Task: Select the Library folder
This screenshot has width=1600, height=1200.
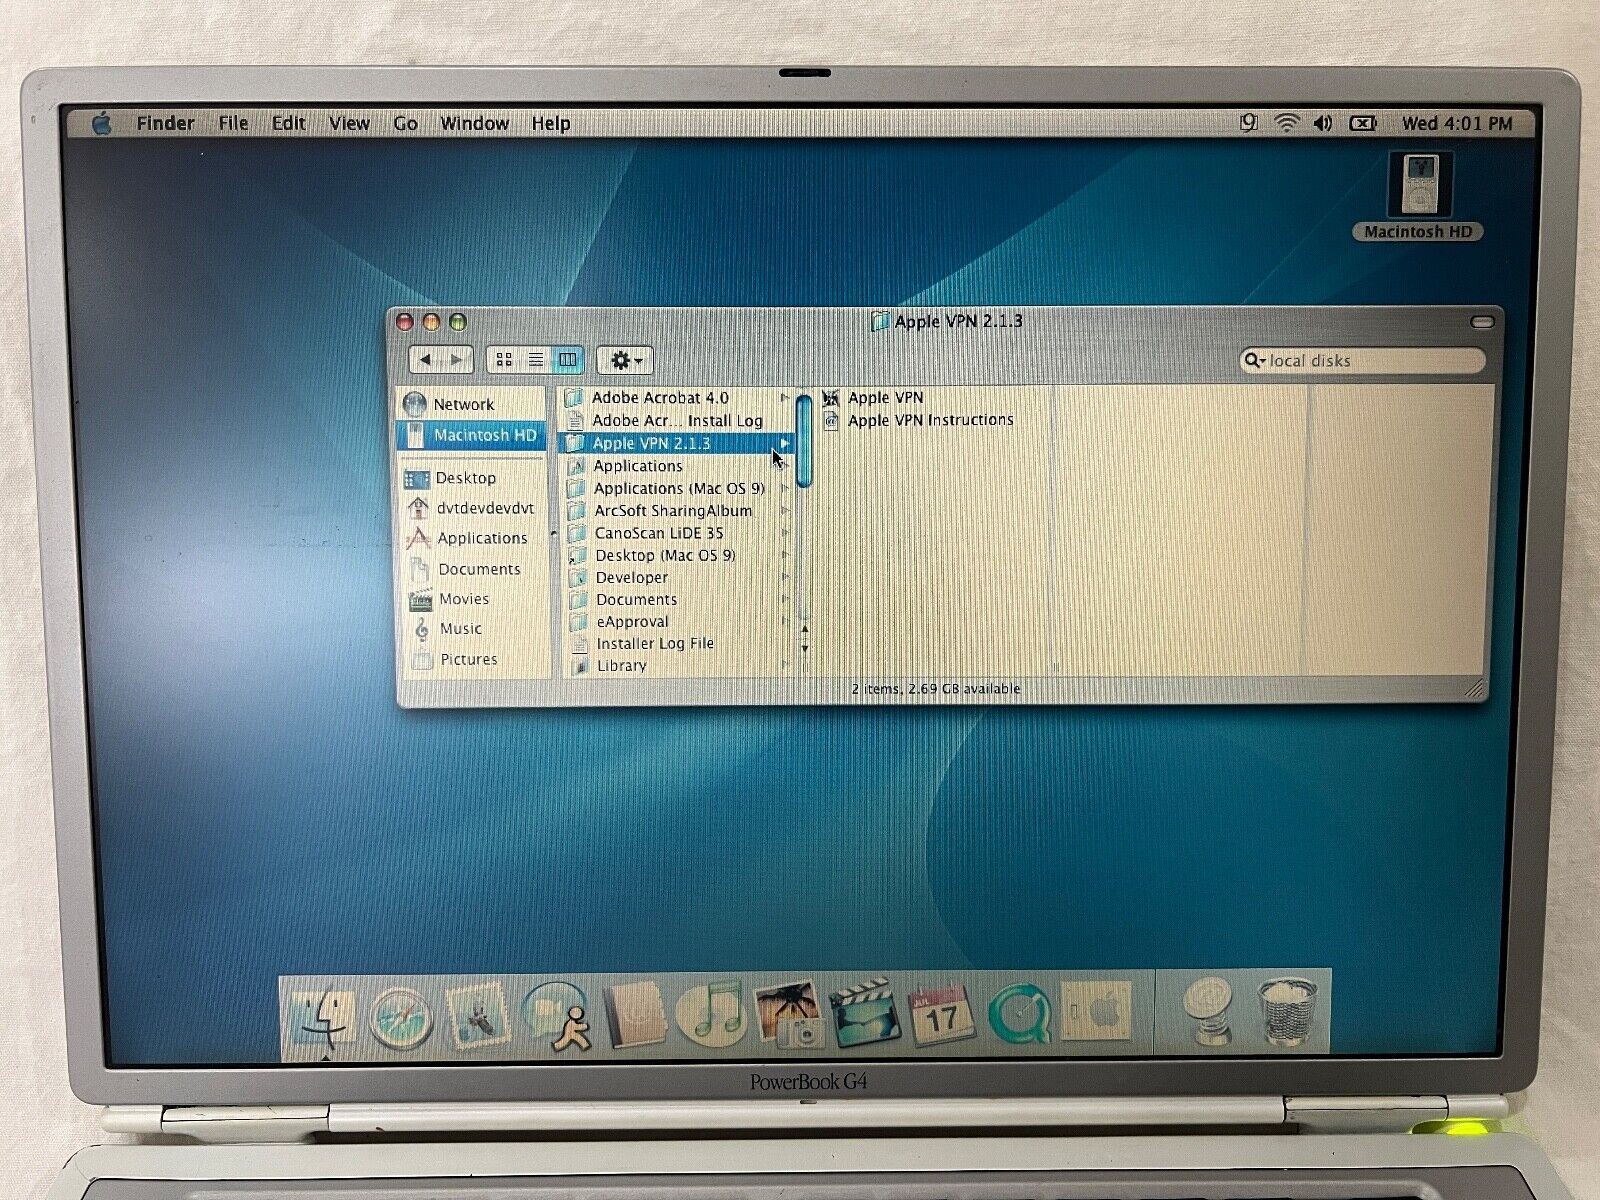Action: point(622,665)
